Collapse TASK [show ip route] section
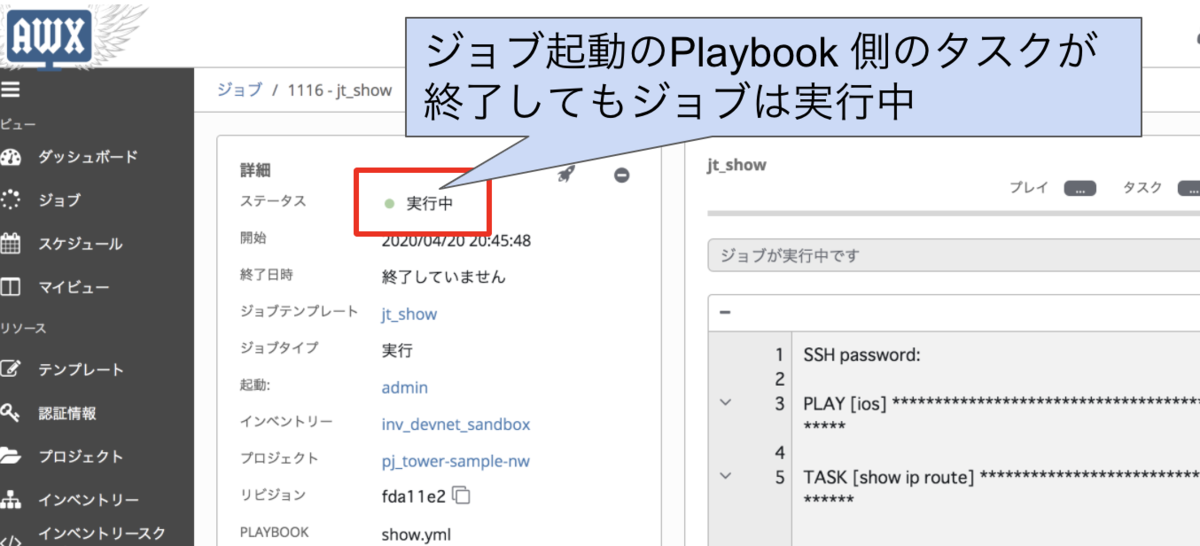 [x=725, y=476]
